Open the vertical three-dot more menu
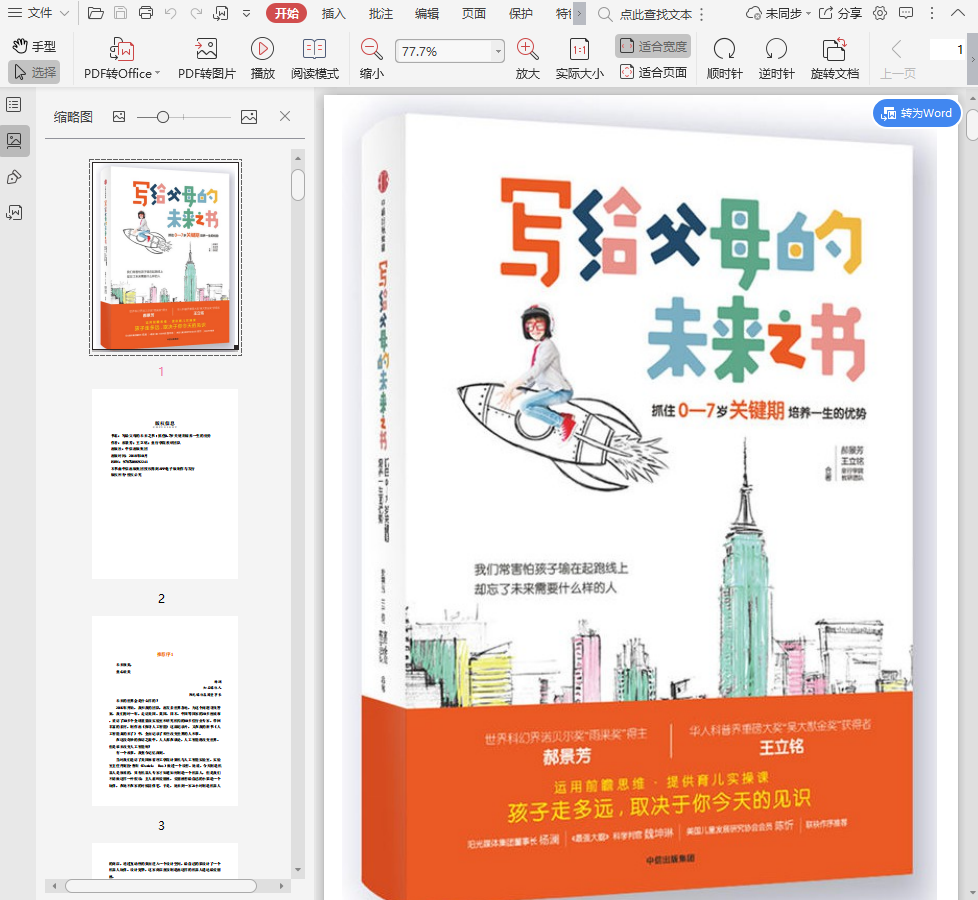Screen dimensions: 978x900 (x=932, y=13)
